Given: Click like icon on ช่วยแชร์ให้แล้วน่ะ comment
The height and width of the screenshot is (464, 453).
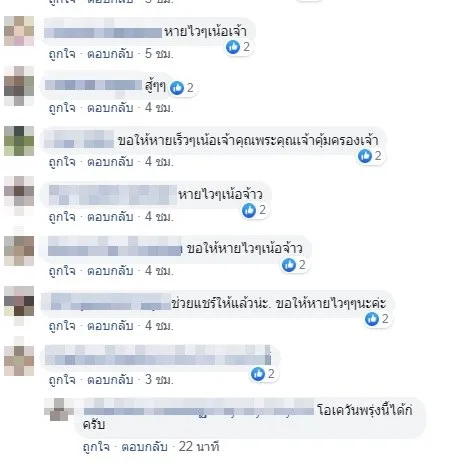Looking at the screenshot, I should pyautogui.click(x=372, y=319).
